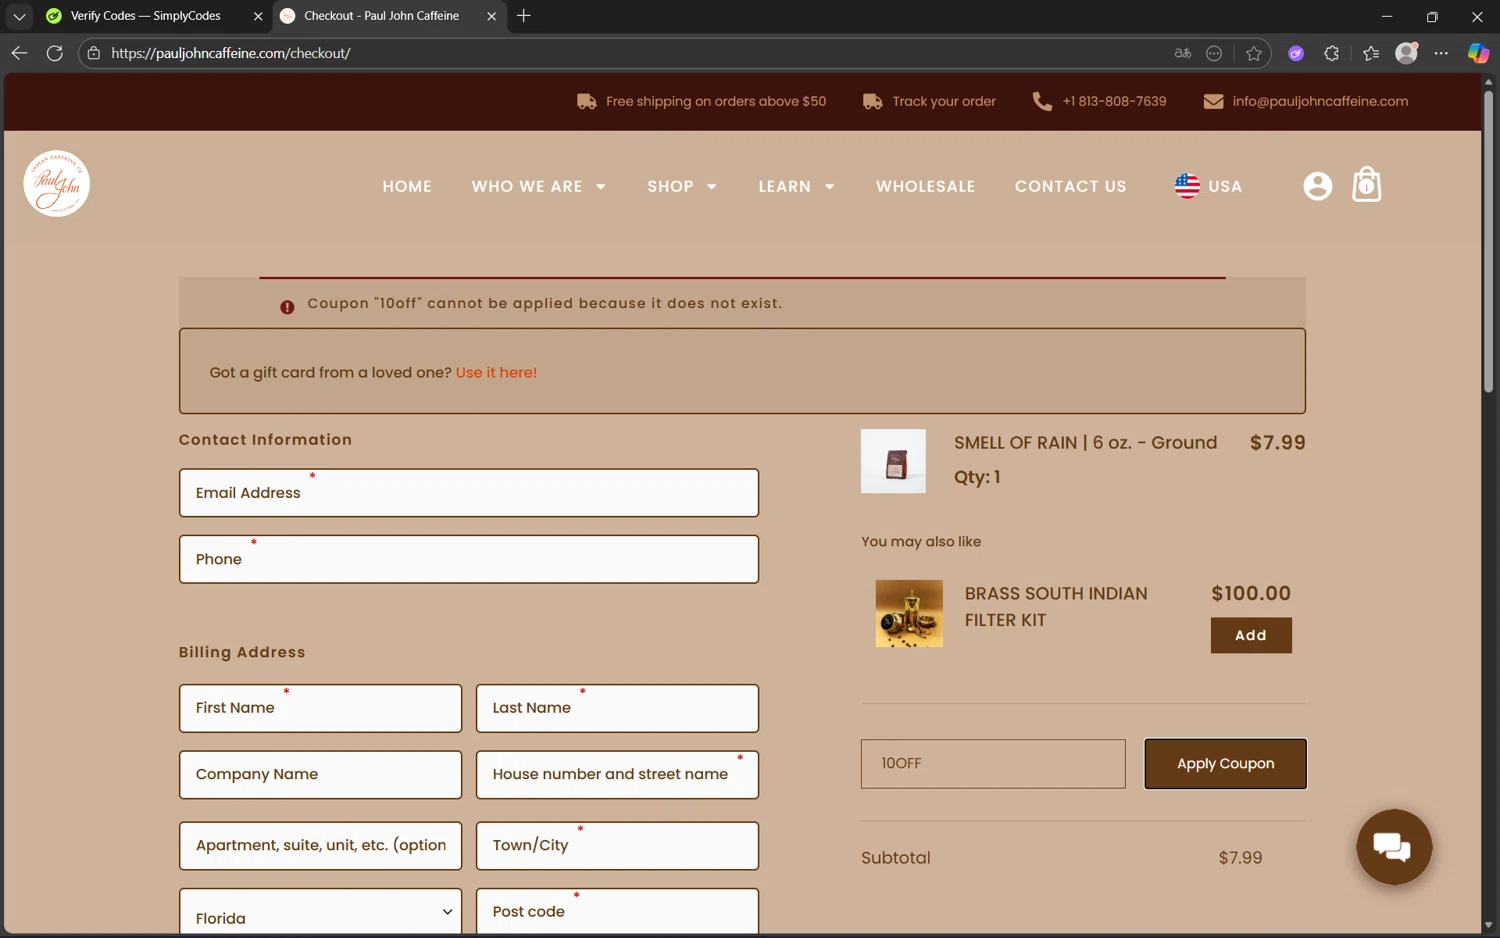Focus the Phone field

coord(469,559)
